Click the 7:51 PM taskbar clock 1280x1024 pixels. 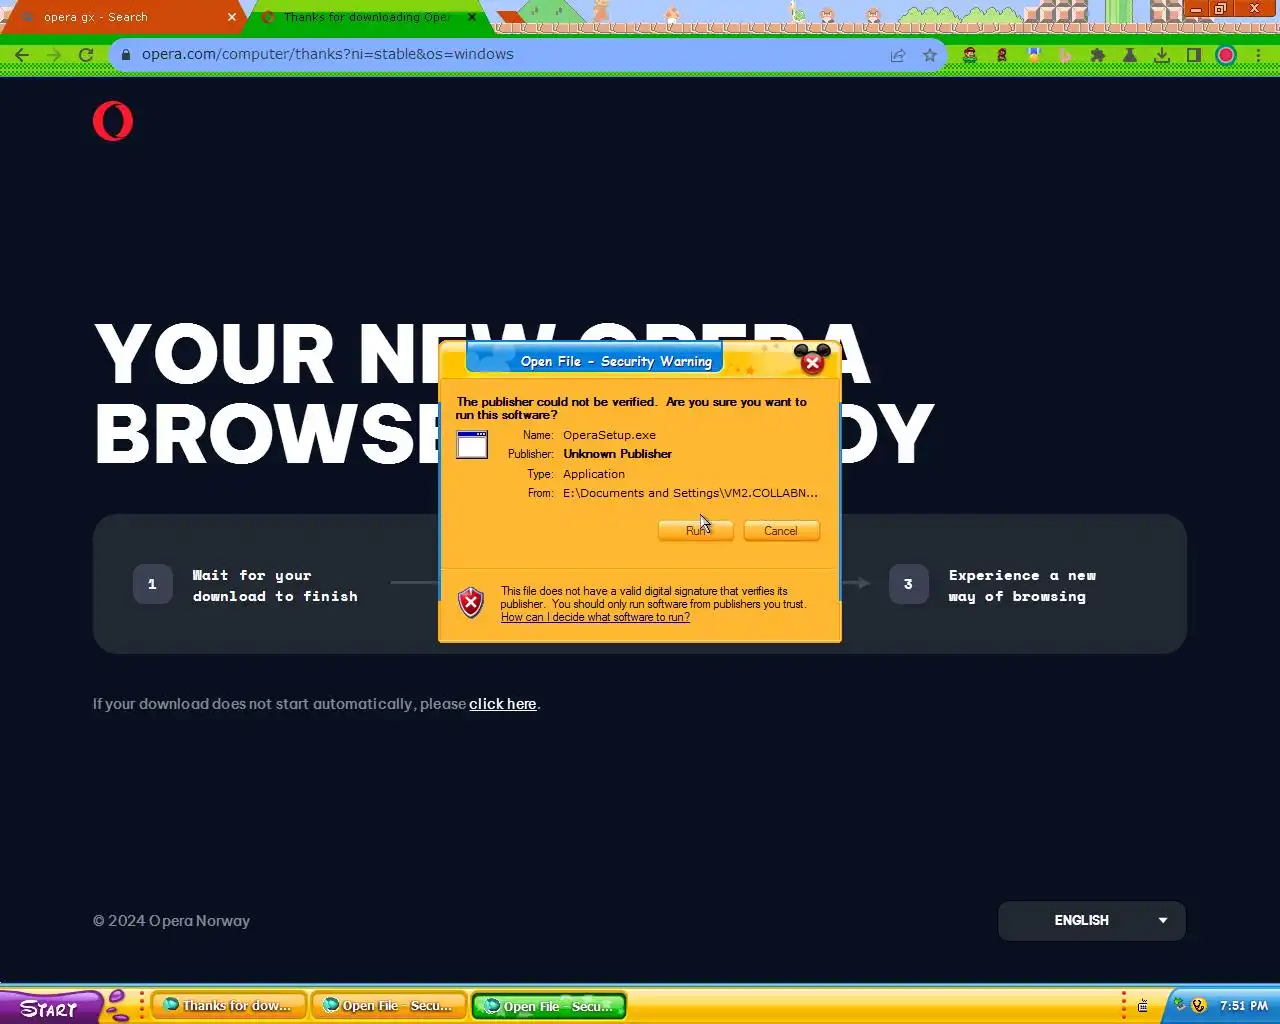(1244, 1006)
